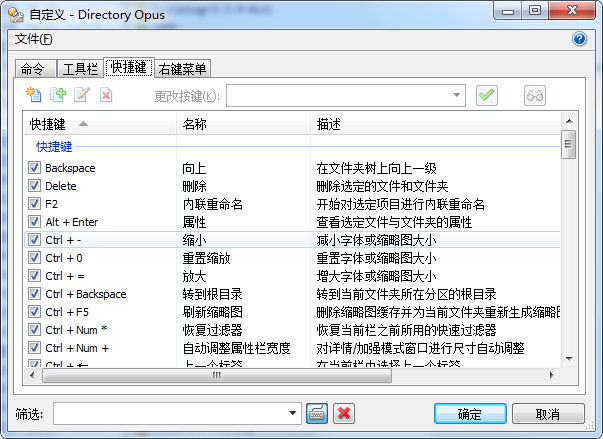Click the vertical scrollbar thumb
The width and height of the screenshot is (603, 439).
568,145
